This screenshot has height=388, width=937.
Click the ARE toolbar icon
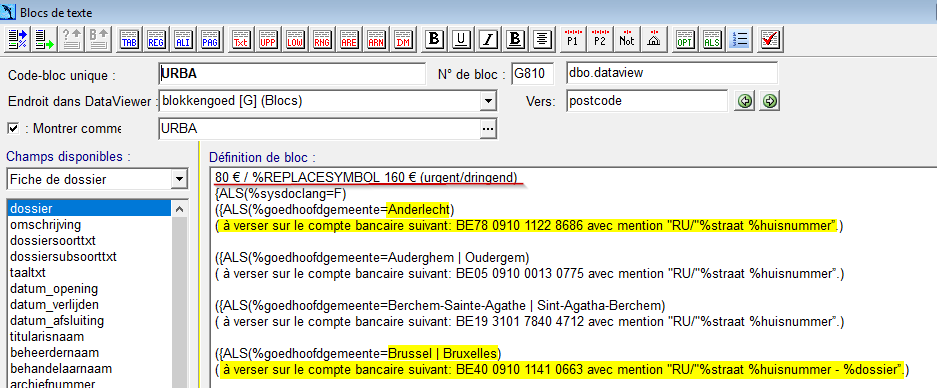348,39
